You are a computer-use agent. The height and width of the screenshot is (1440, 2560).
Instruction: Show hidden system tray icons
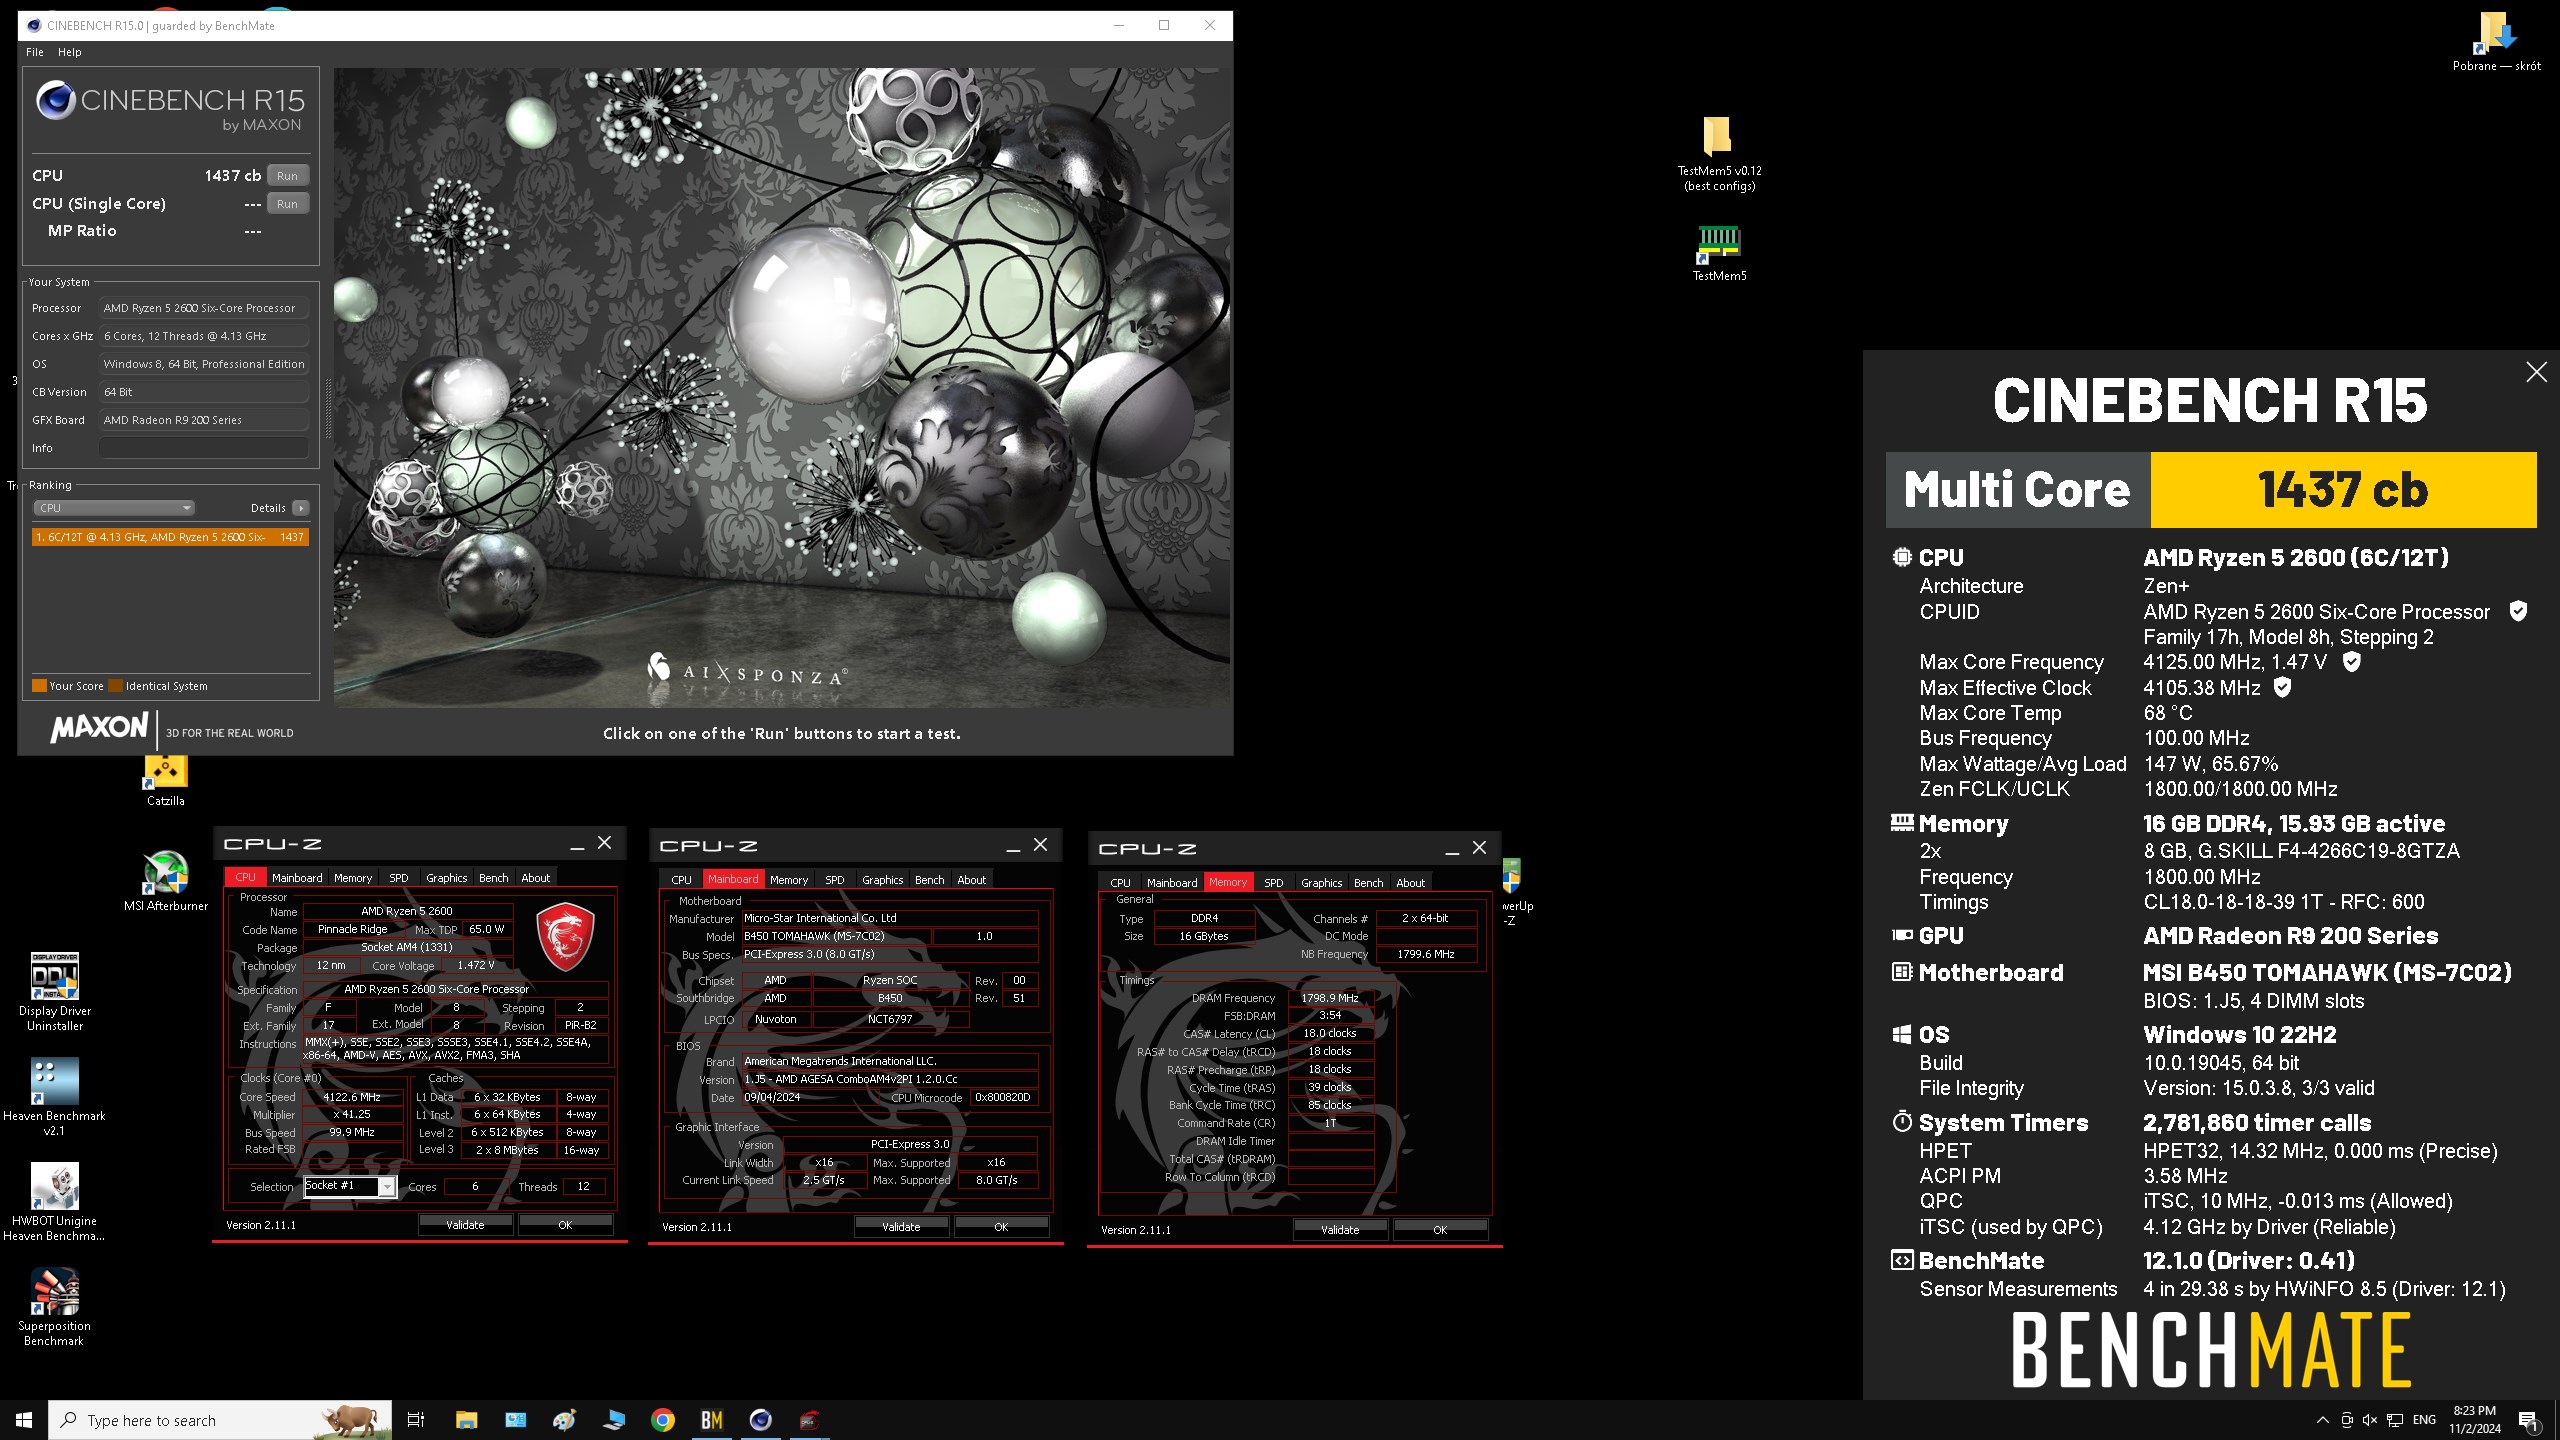tap(2322, 1420)
